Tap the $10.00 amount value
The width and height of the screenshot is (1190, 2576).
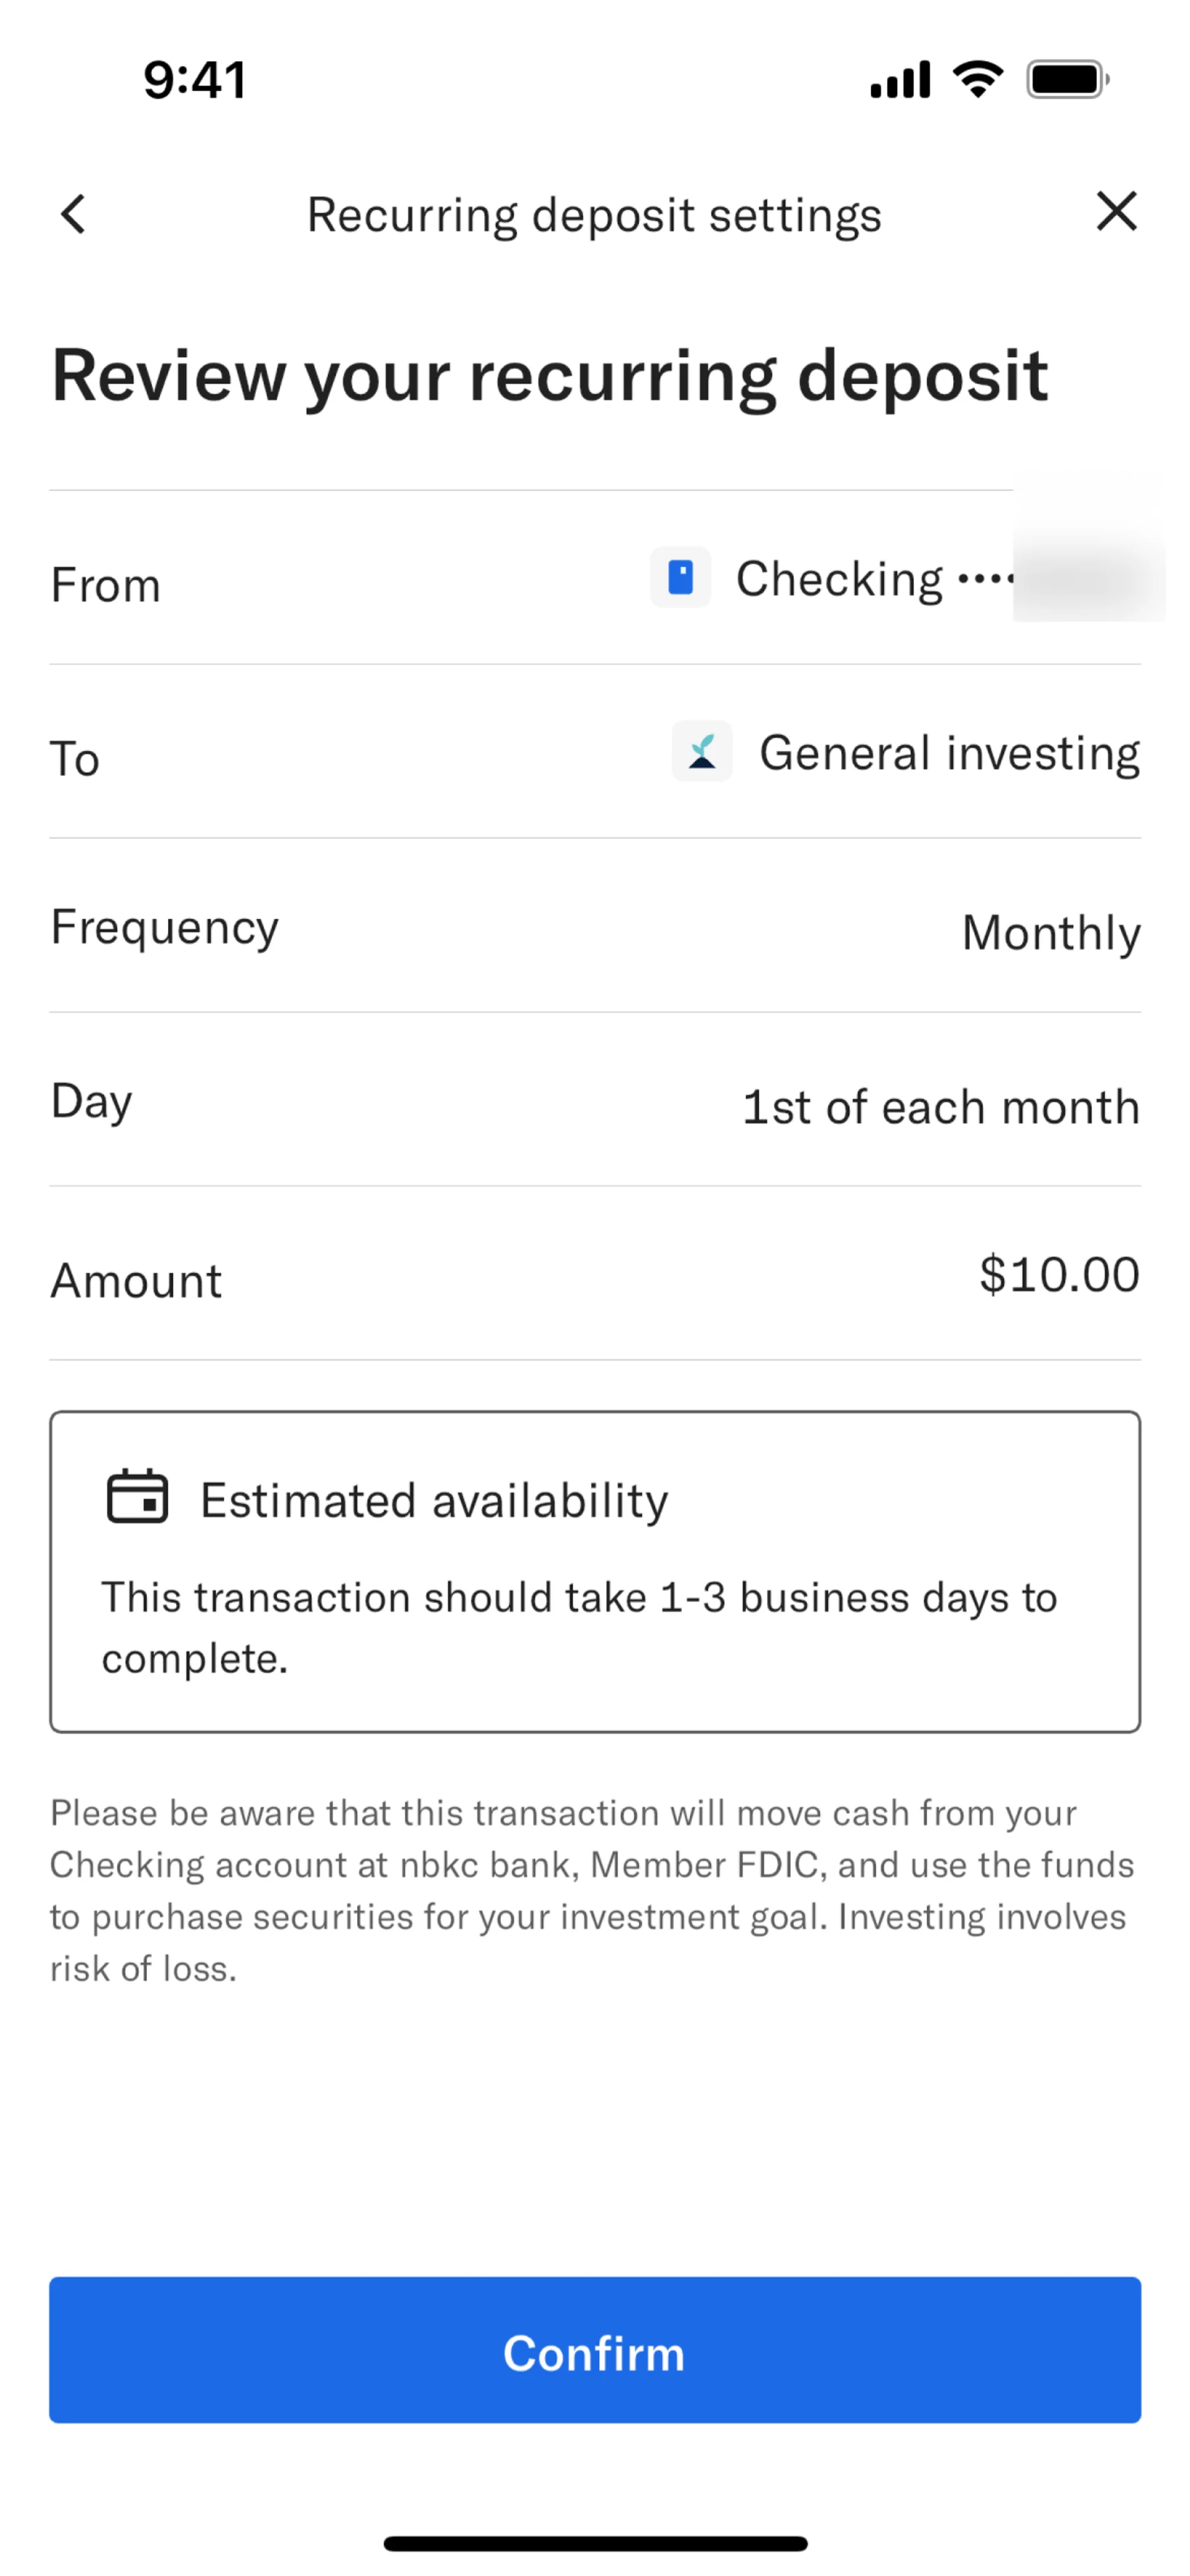click(x=1059, y=1275)
